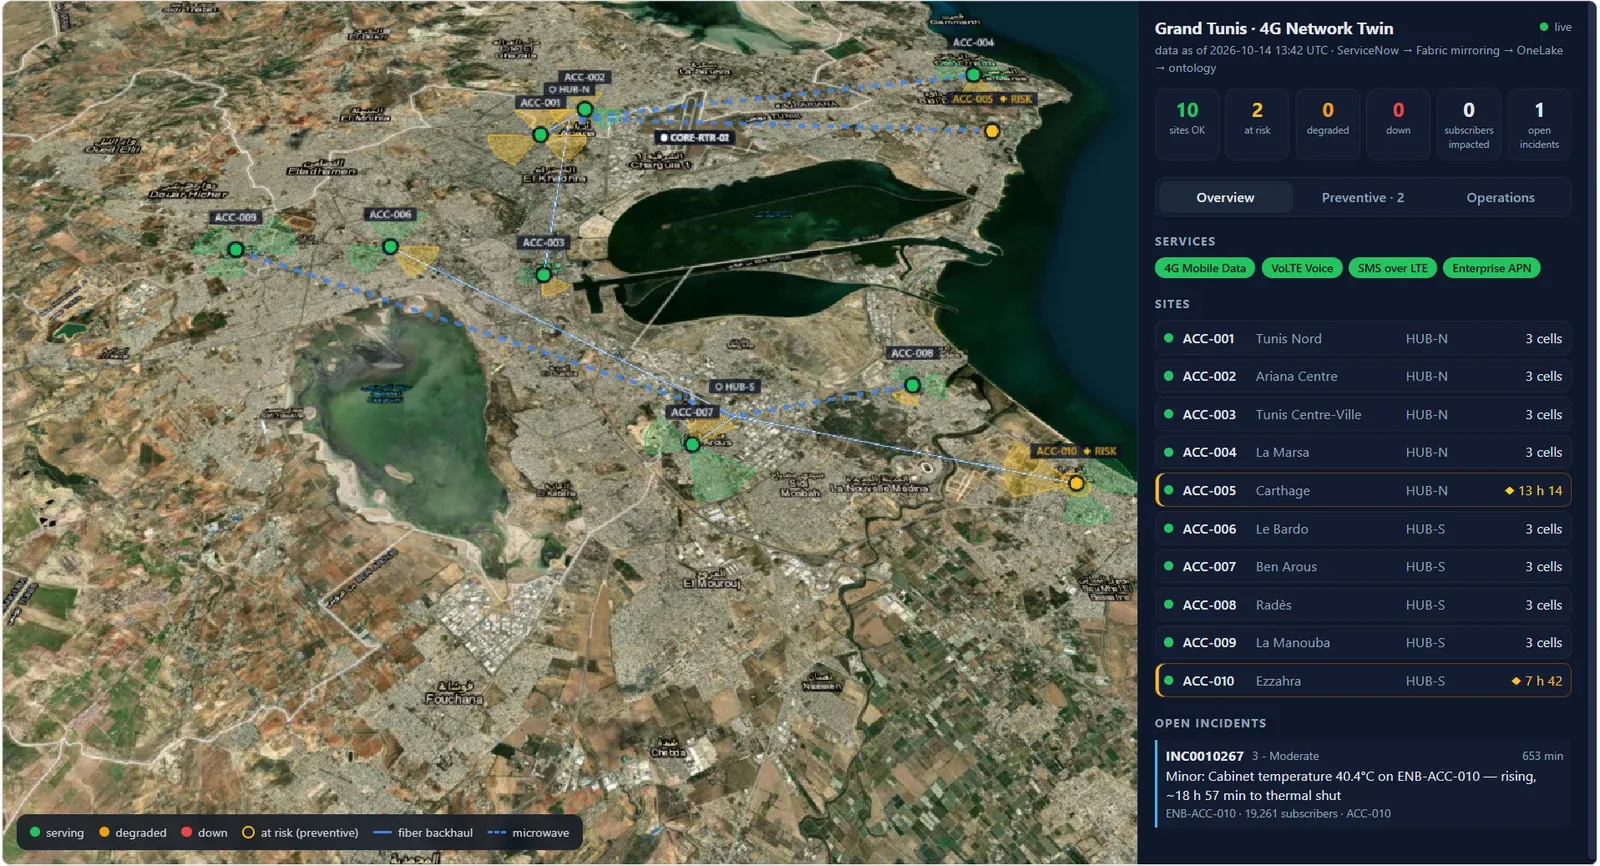Select the ACC-001 Tunis Nord site row
Image resolution: width=1600 pixels, height=866 pixels.
(1363, 339)
